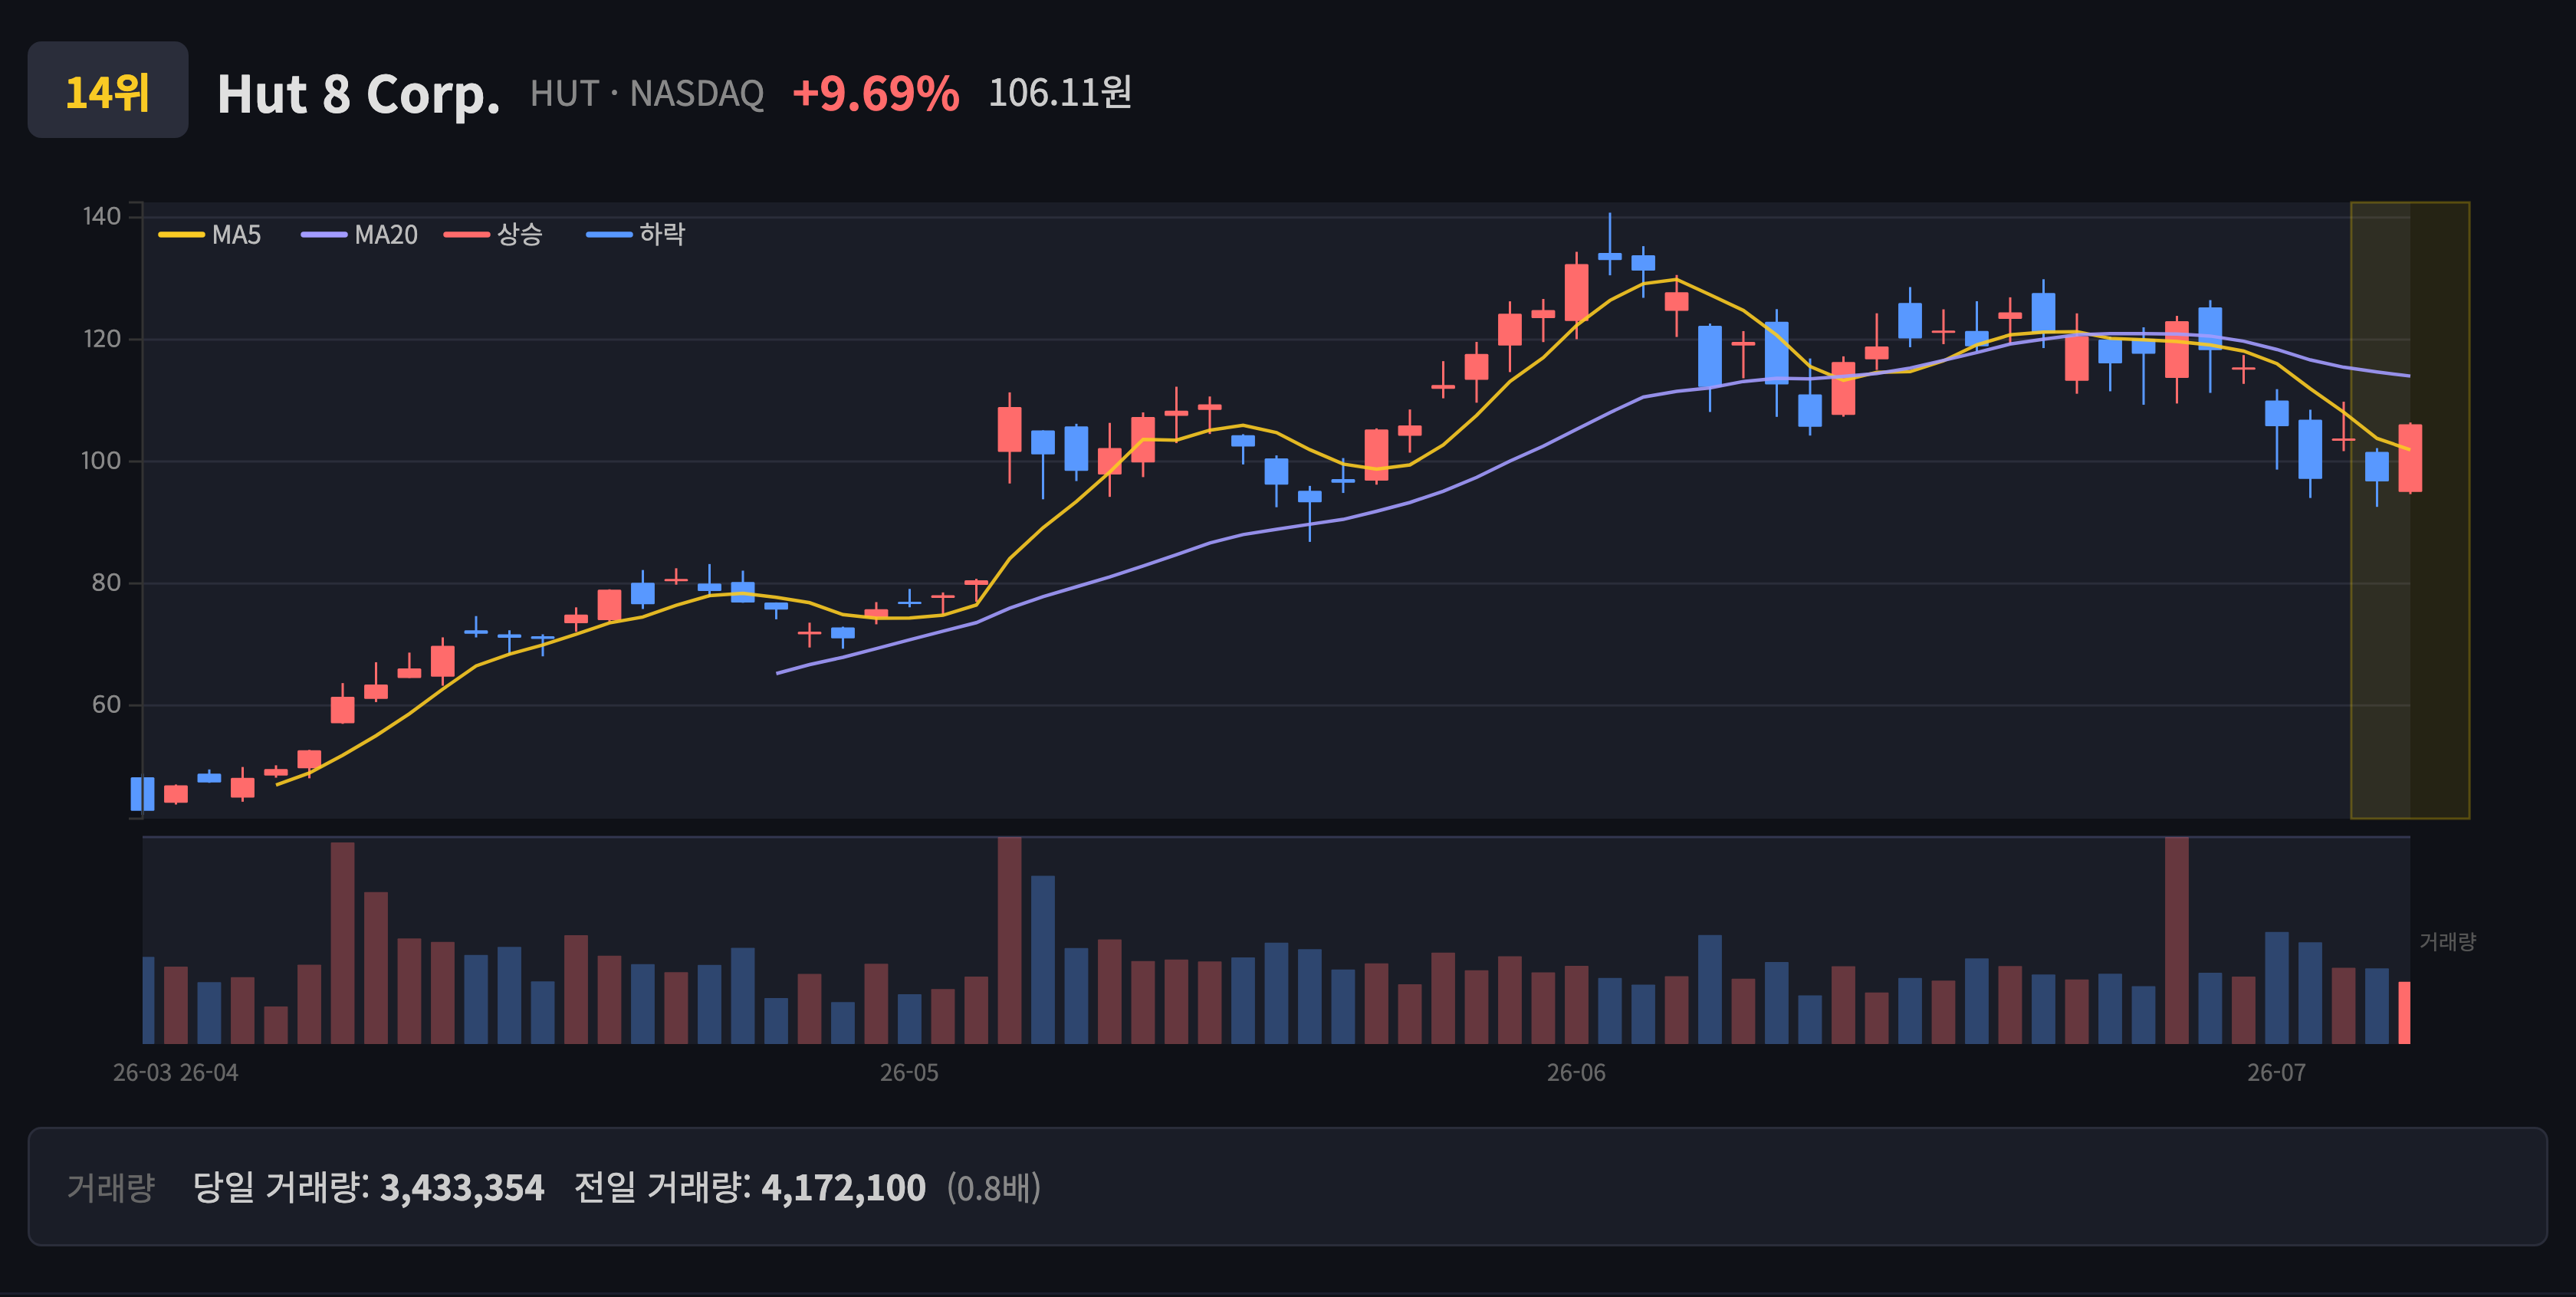Viewport: 2576px width, 1297px height.
Task: Click the 26-04 date axis label
Action: tap(209, 1073)
